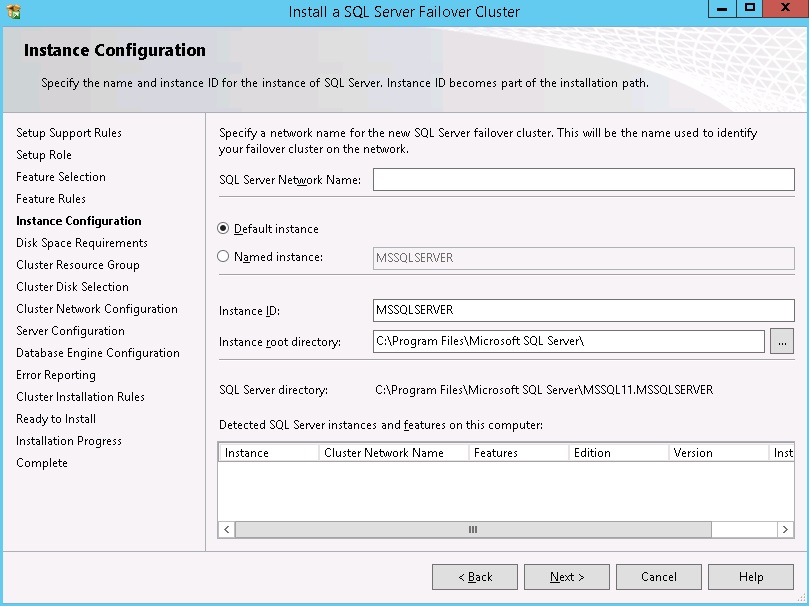809x606 pixels.
Task: Click the Installation Progress step
Action: [69, 441]
